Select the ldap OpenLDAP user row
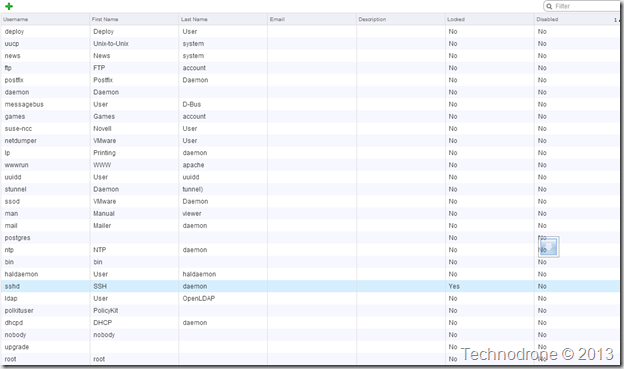Screen dimensions: 624x369 point(310,298)
